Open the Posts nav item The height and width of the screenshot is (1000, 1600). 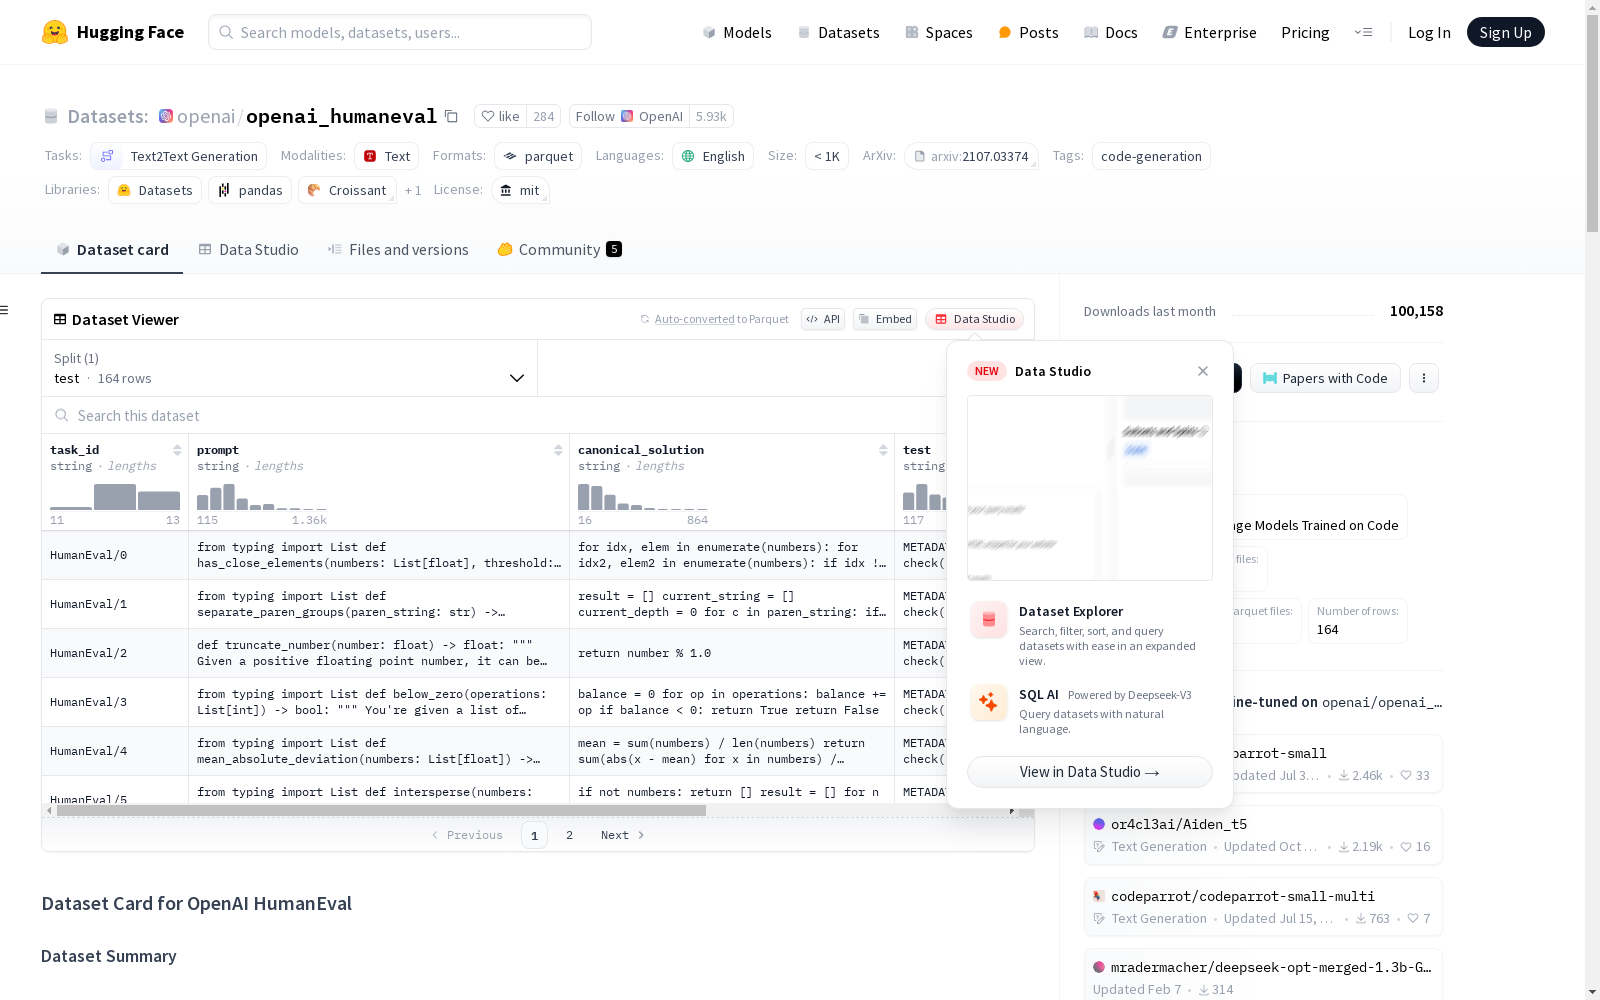pyautogui.click(x=1028, y=32)
